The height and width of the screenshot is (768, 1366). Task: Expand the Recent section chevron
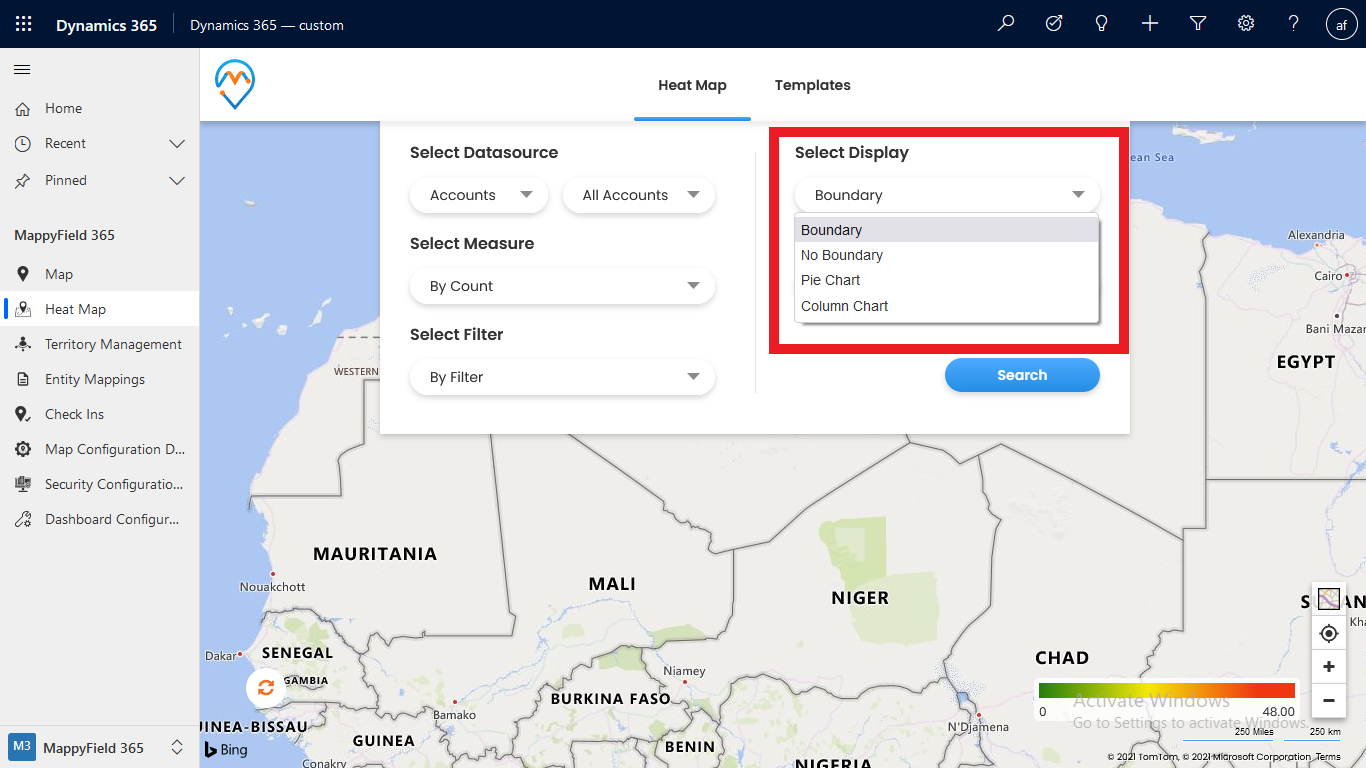(177, 144)
